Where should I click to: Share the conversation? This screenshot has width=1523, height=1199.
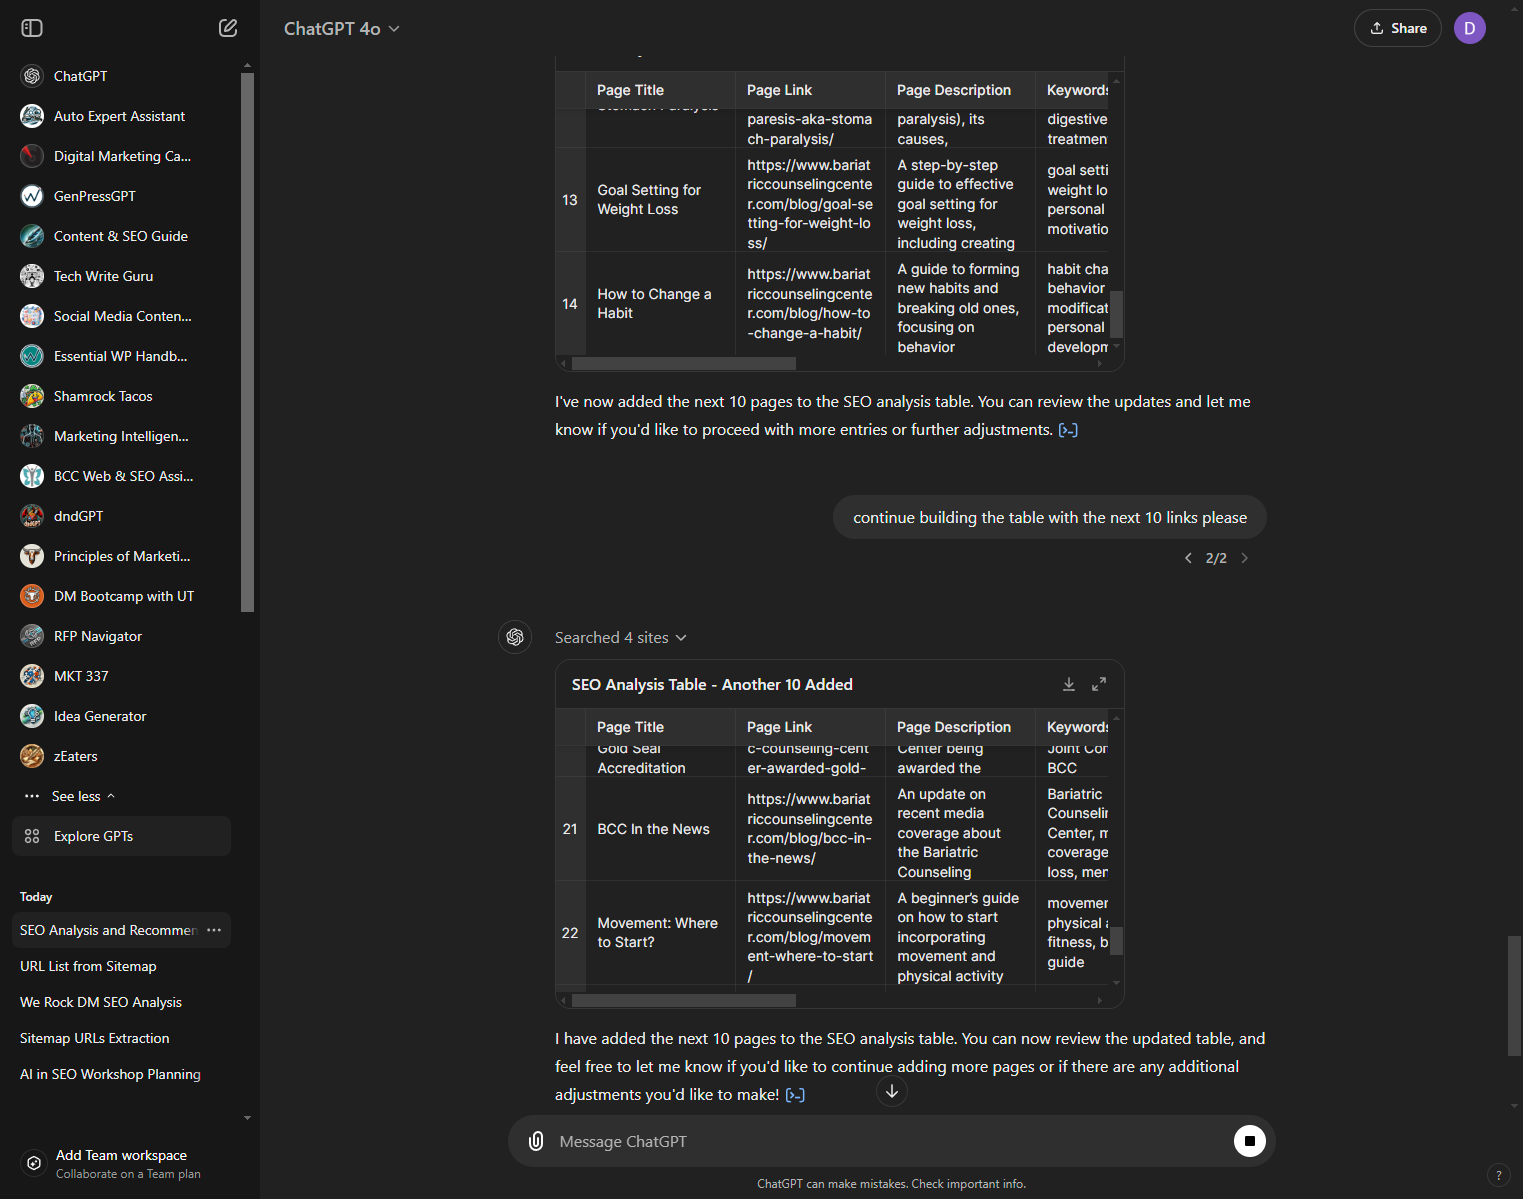tap(1398, 28)
